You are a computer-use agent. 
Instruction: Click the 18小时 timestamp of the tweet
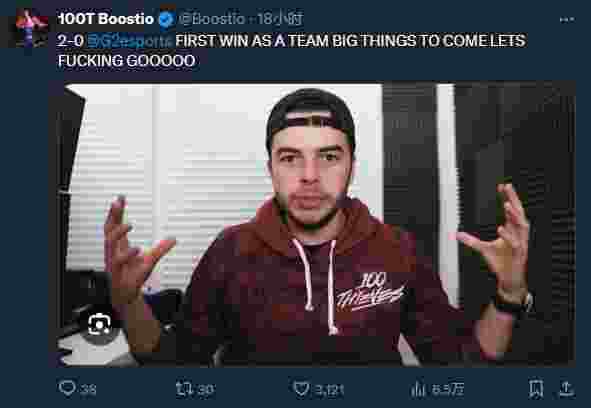(280, 18)
